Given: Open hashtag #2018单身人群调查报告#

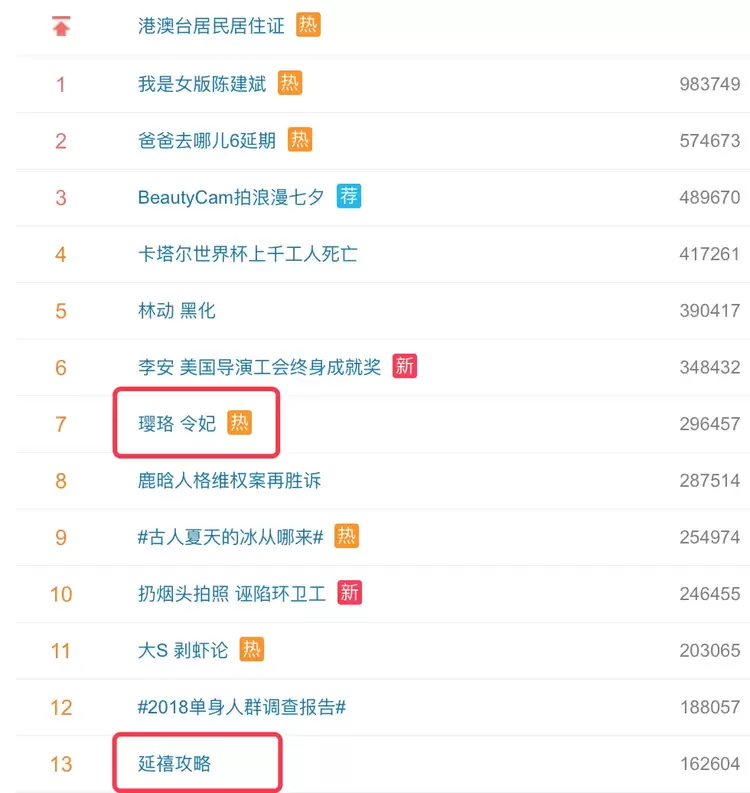Looking at the screenshot, I should point(242,707).
